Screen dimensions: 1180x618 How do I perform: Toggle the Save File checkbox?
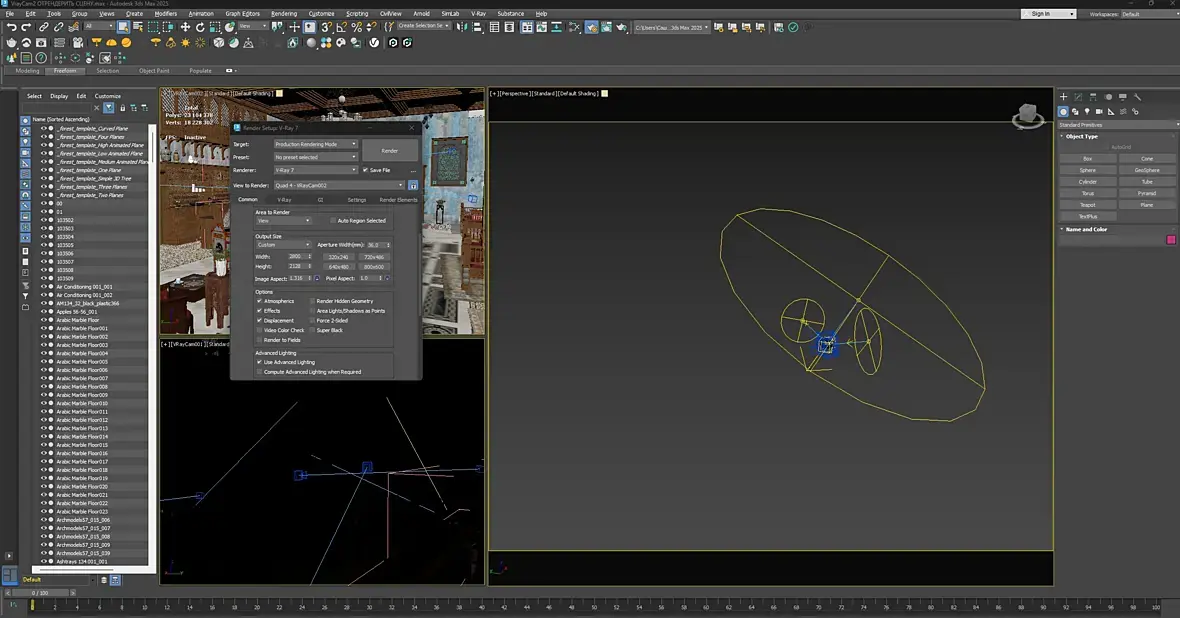tap(365, 170)
